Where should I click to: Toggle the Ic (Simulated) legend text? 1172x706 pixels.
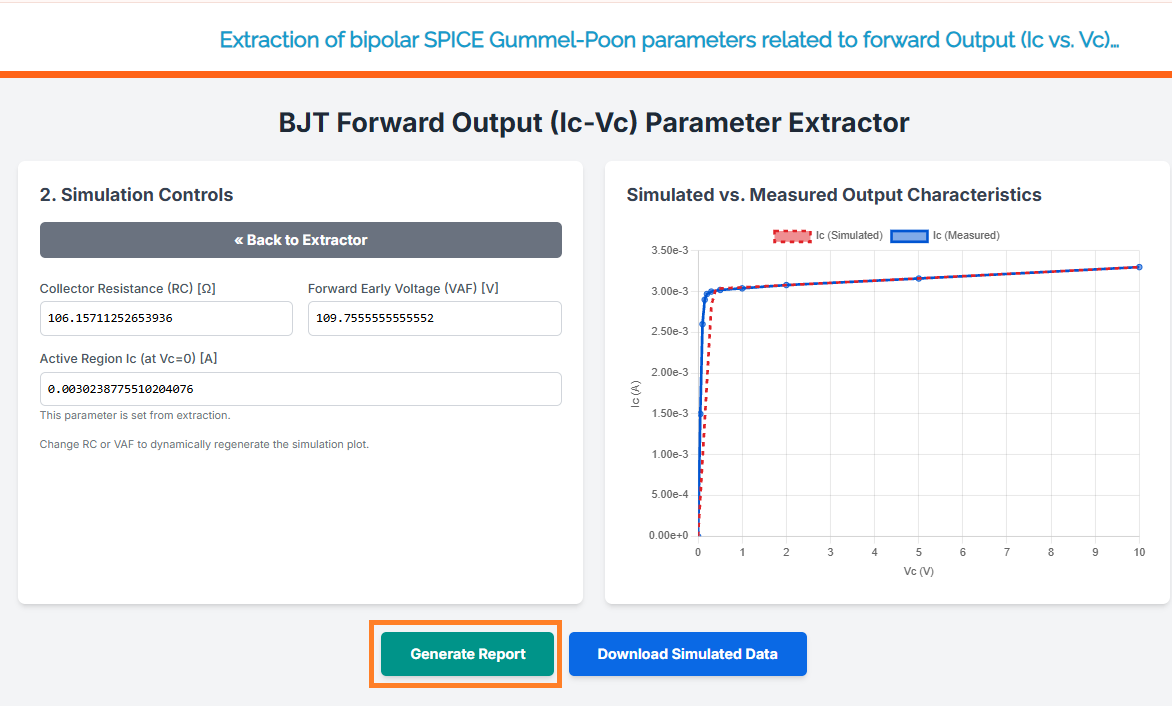click(x=848, y=236)
